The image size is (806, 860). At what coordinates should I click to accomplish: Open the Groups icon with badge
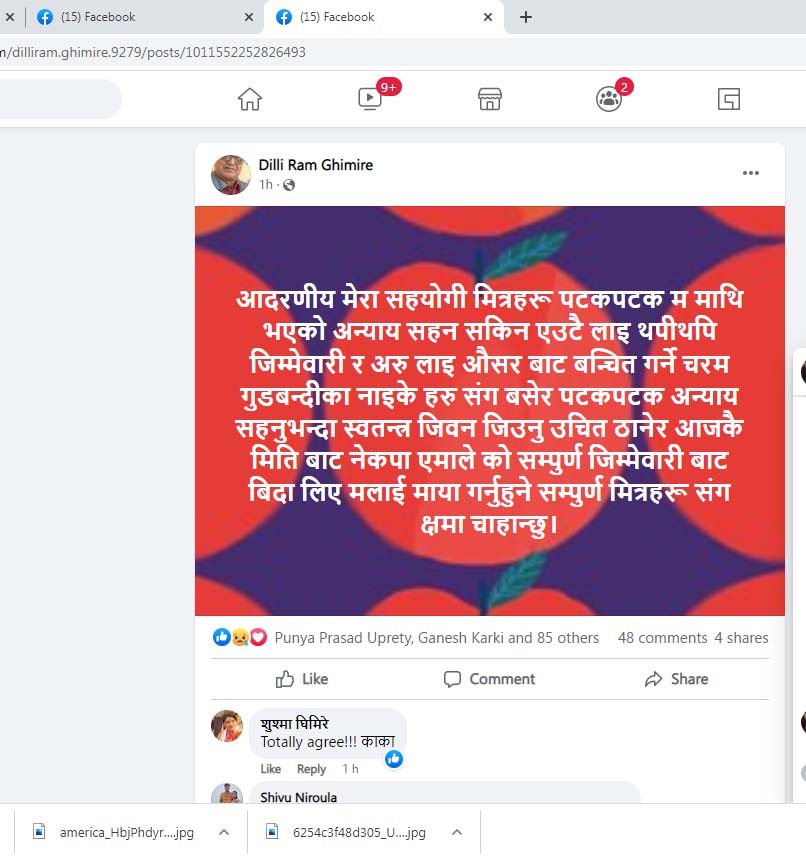pos(609,99)
